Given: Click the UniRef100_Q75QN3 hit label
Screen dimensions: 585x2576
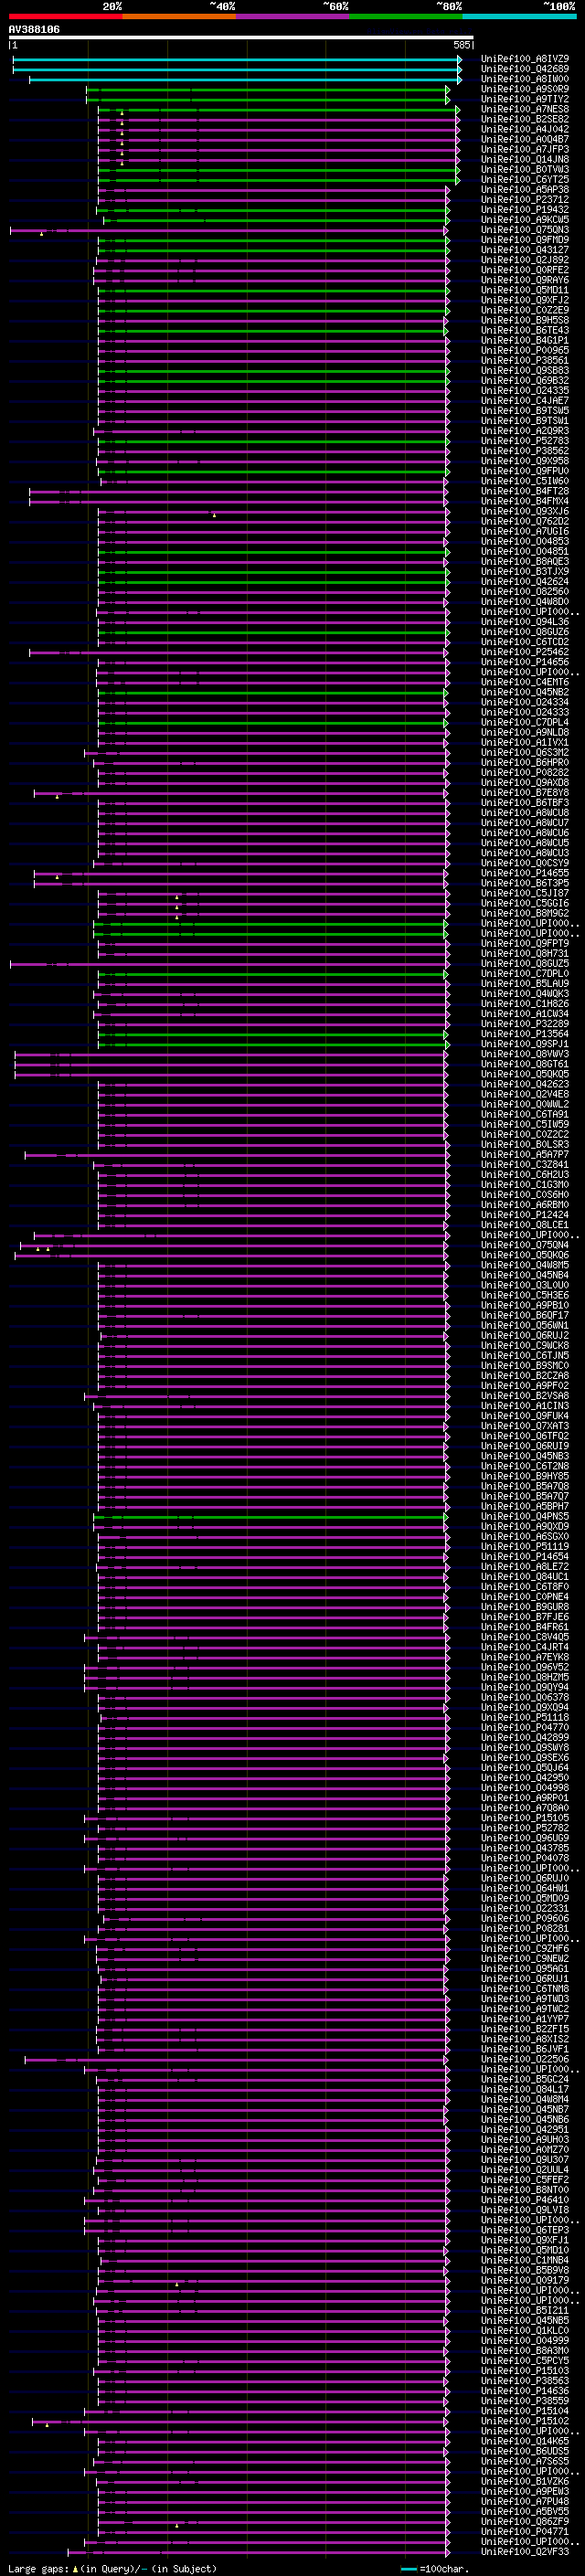Looking at the screenshot, I should click(x=525, y=230).
